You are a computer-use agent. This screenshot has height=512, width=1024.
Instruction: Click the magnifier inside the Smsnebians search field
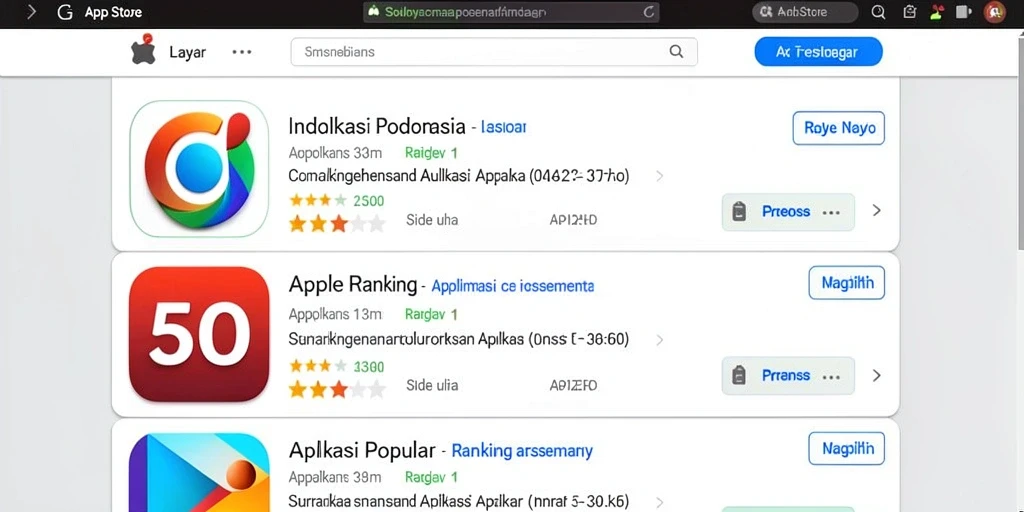coord(676,52)
